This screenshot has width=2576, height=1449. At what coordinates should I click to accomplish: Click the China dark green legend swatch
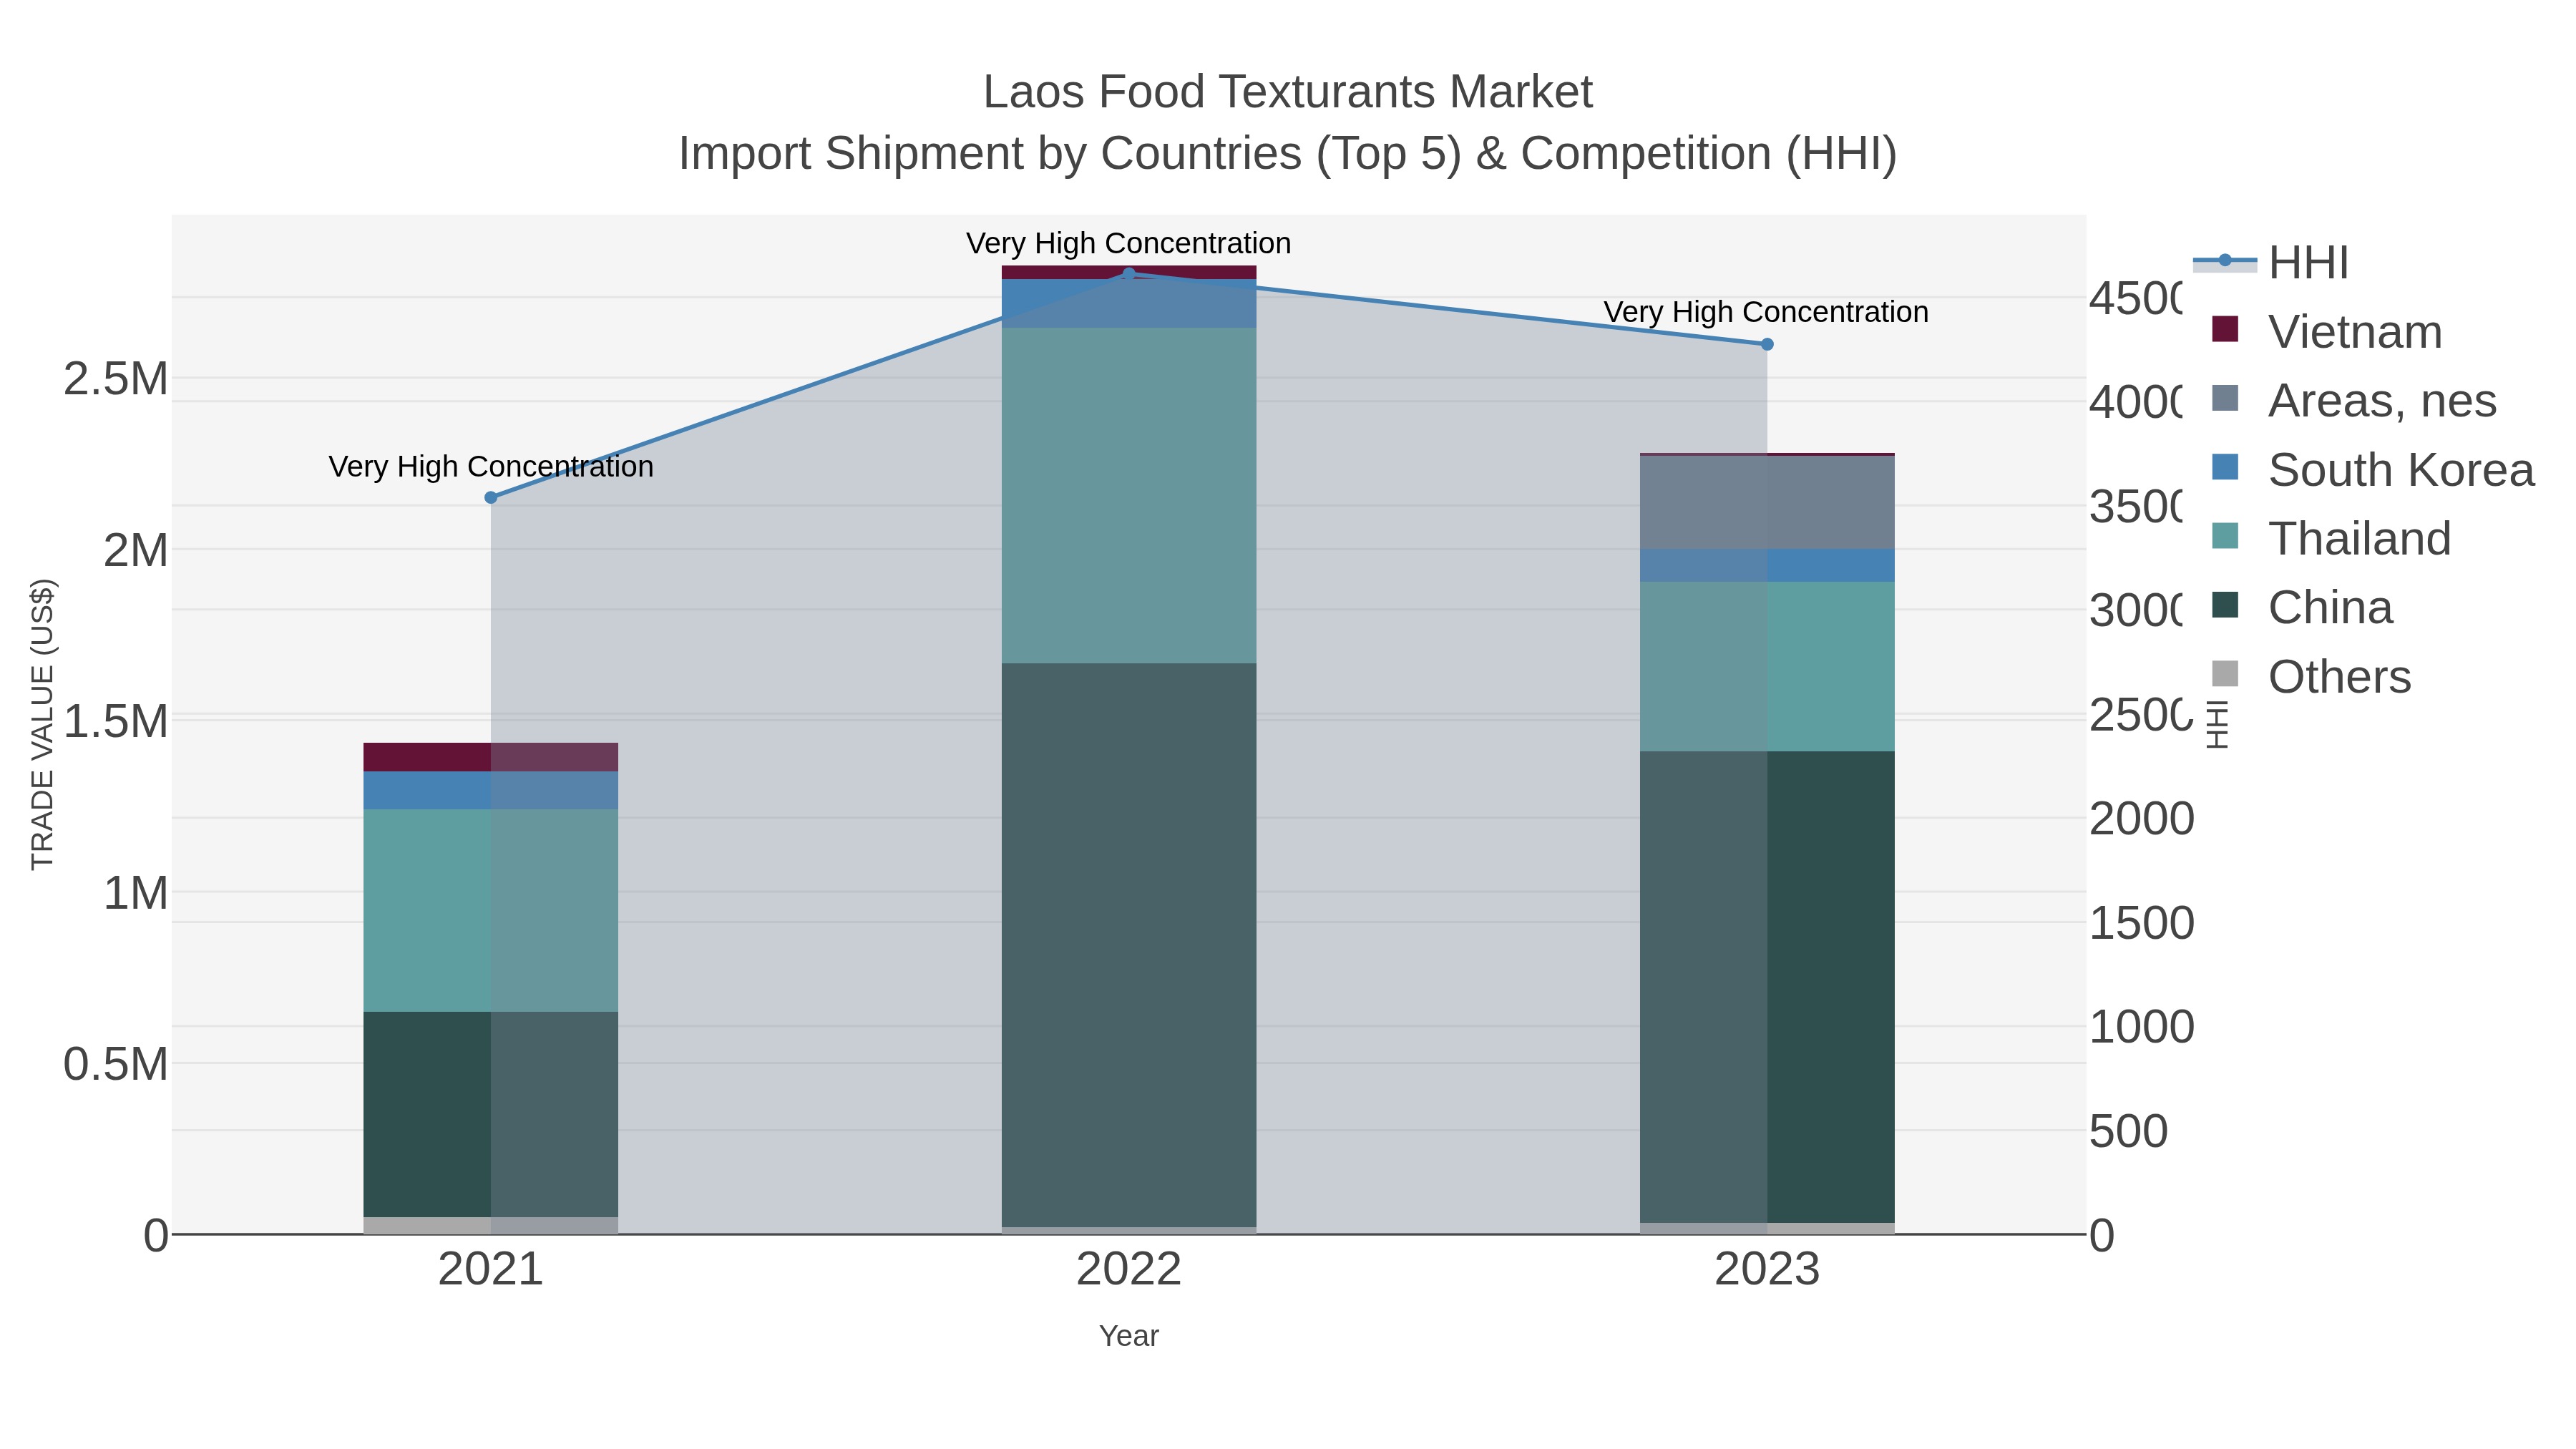[x=2225, y=605]
